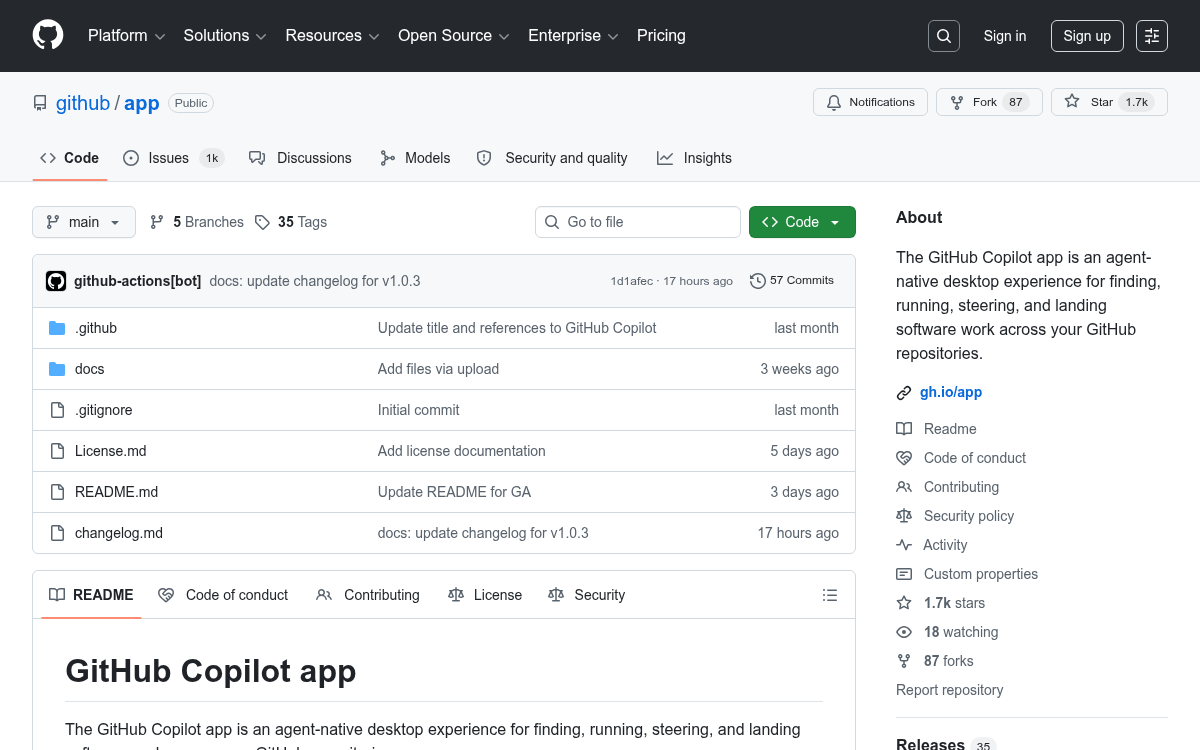
Task: Open commit hash 1d1afec
Action: click(633, 281)
